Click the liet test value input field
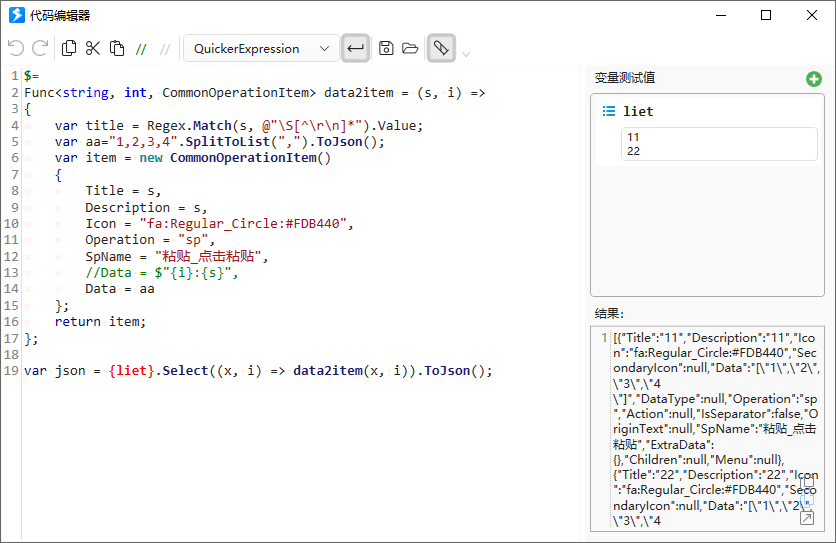Screen dimensions: 836x543 pos(719,144)
